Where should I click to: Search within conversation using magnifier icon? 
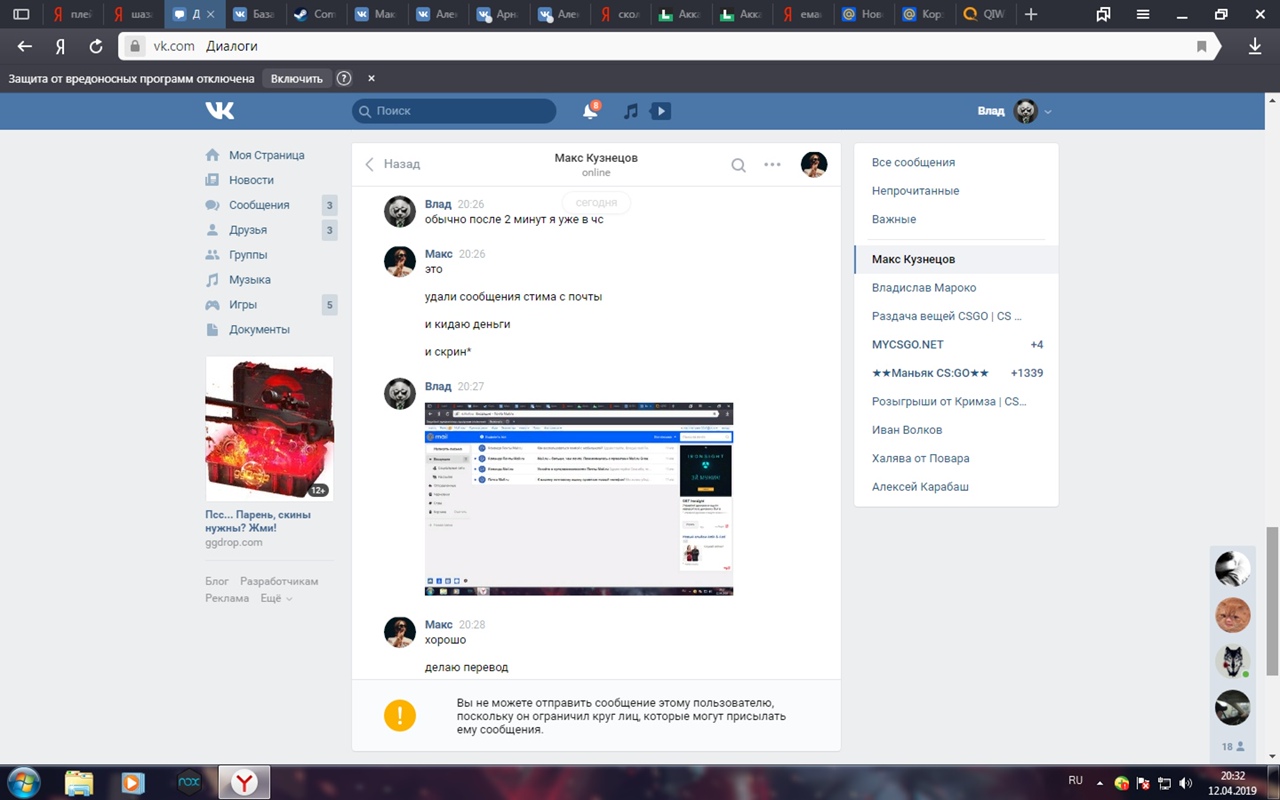point(738,165)
